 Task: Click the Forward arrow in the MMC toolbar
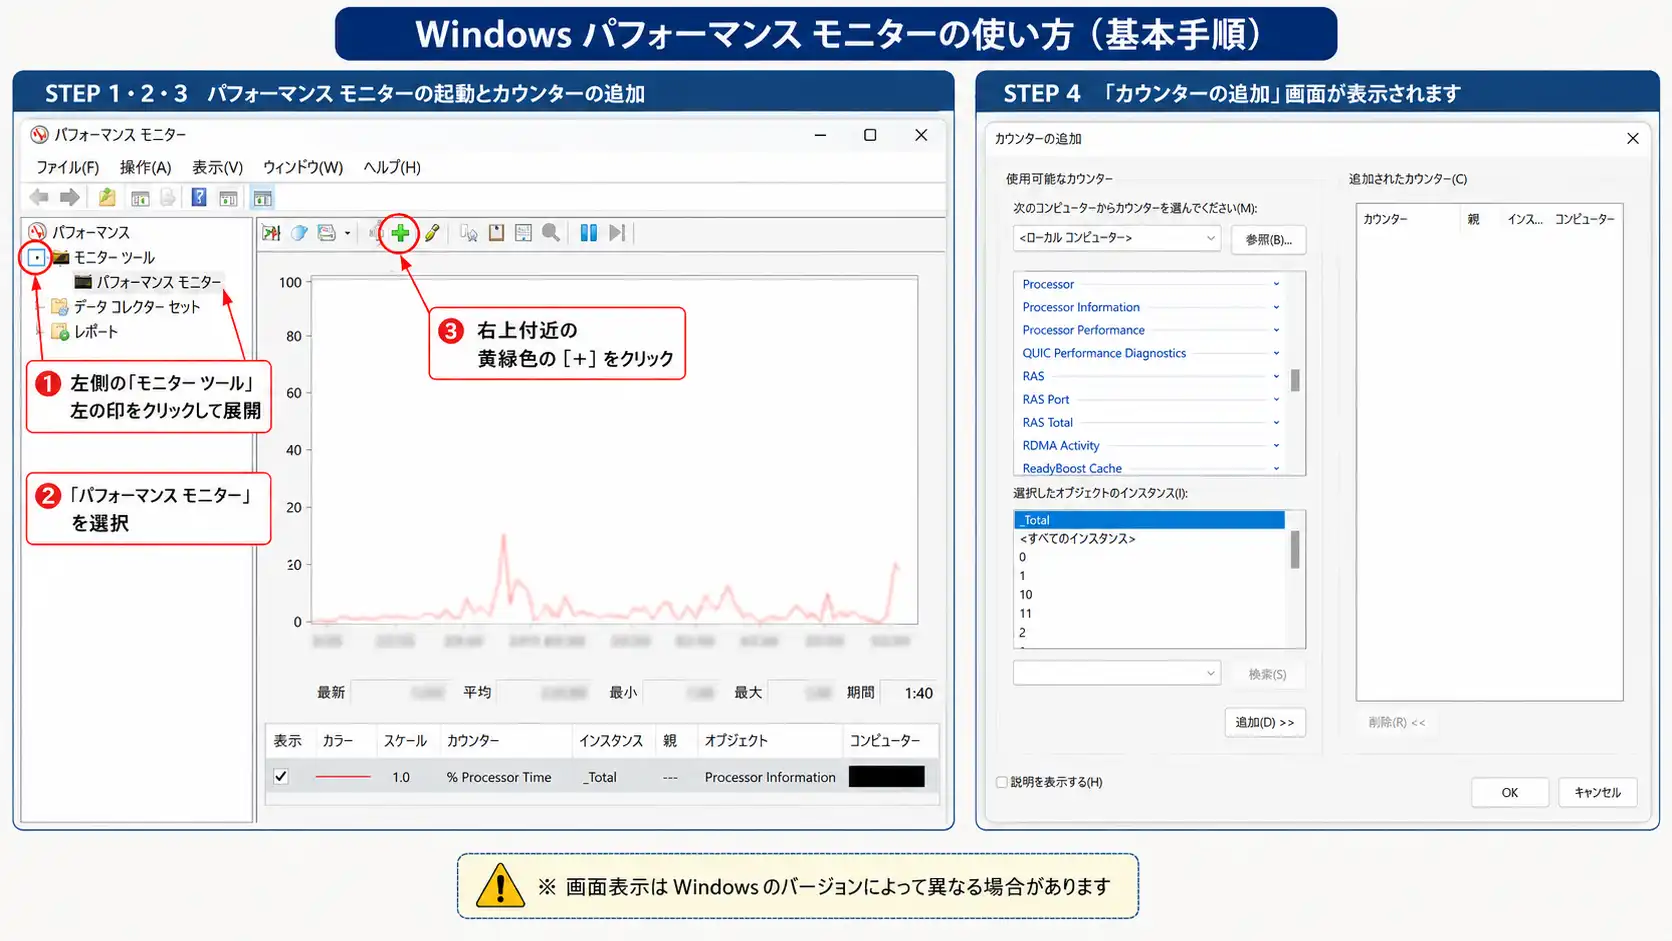coord(69,198)
